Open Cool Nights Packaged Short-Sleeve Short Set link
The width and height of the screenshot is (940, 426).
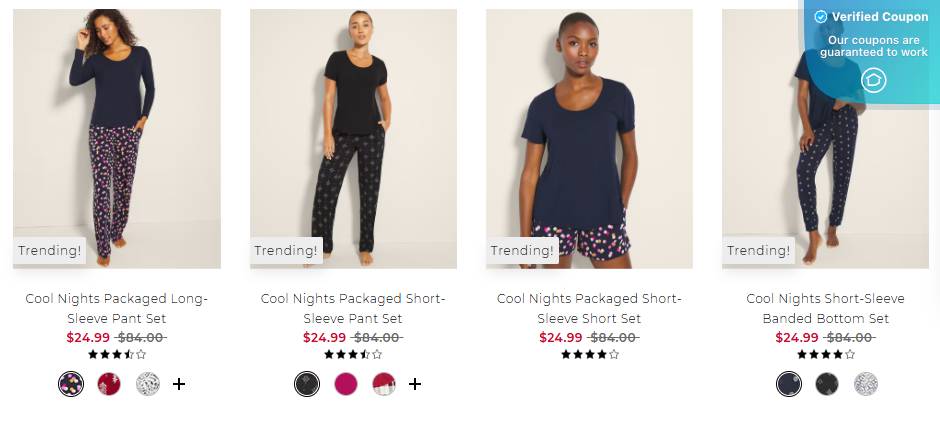point(589,308)
